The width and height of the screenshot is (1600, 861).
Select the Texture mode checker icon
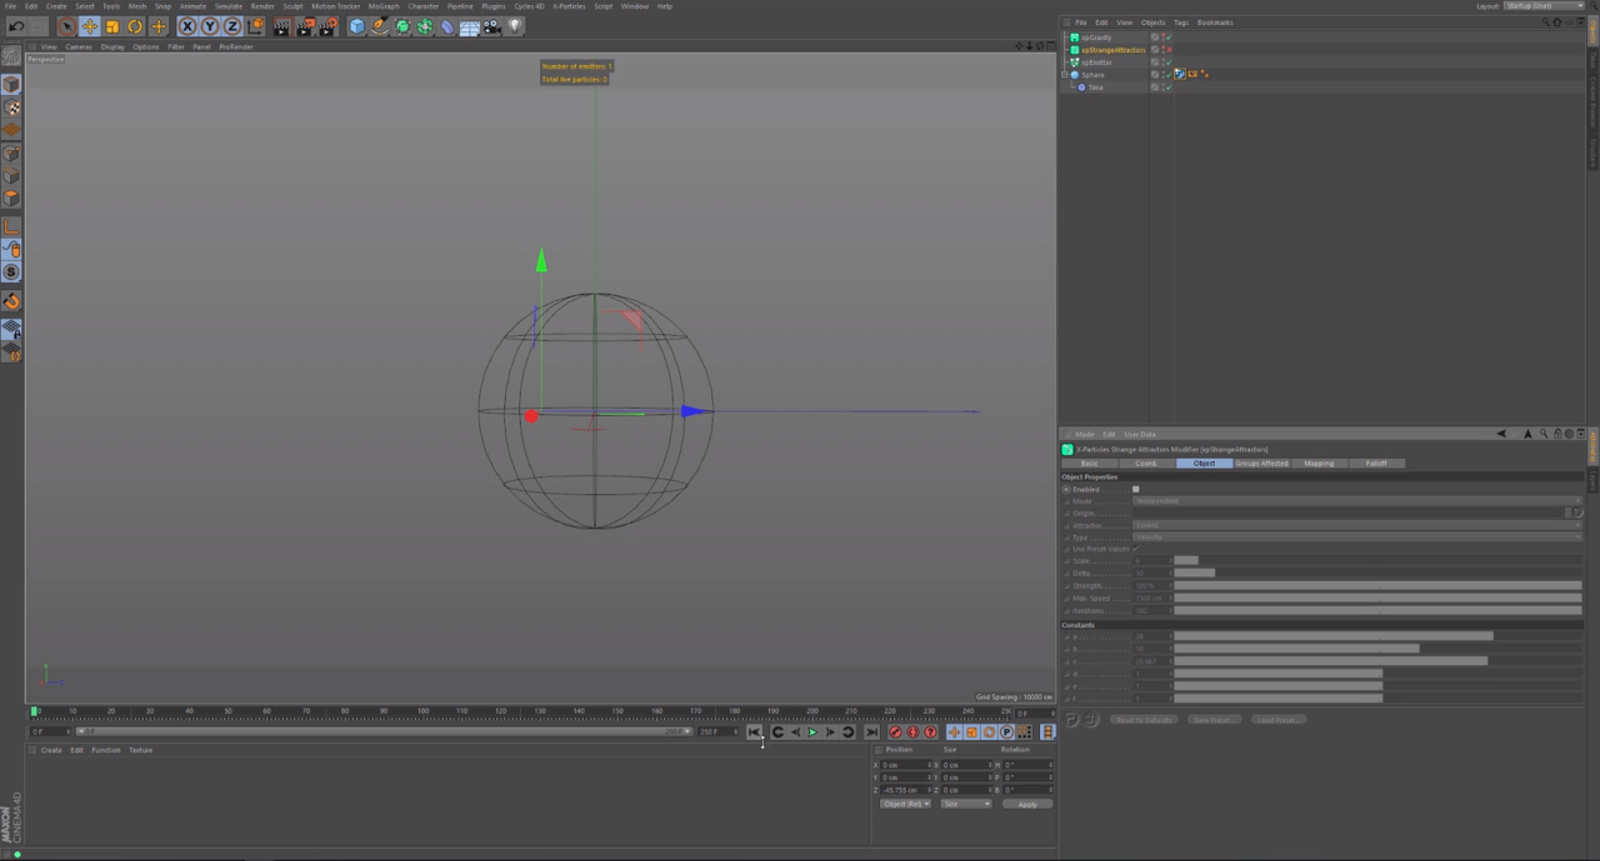(x=11, y=108)
